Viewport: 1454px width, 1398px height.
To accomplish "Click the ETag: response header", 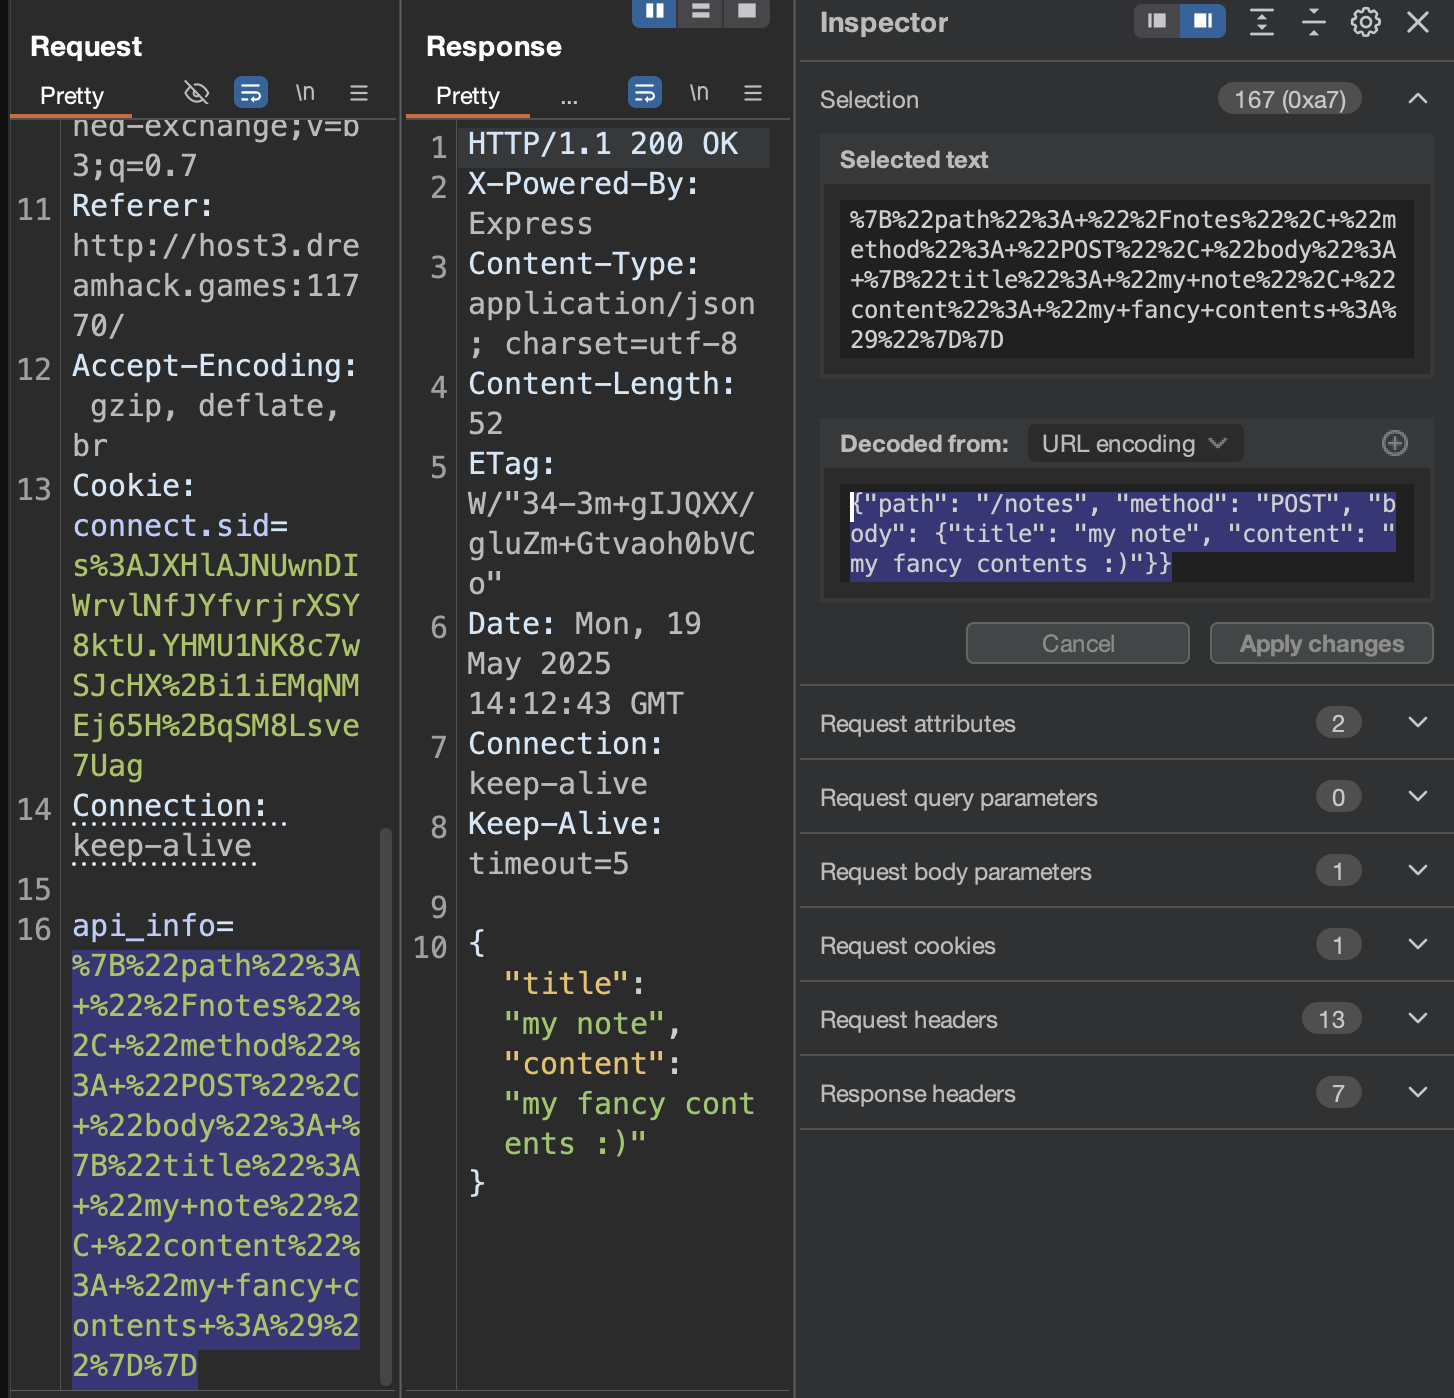I will click(x=511, y=464).
